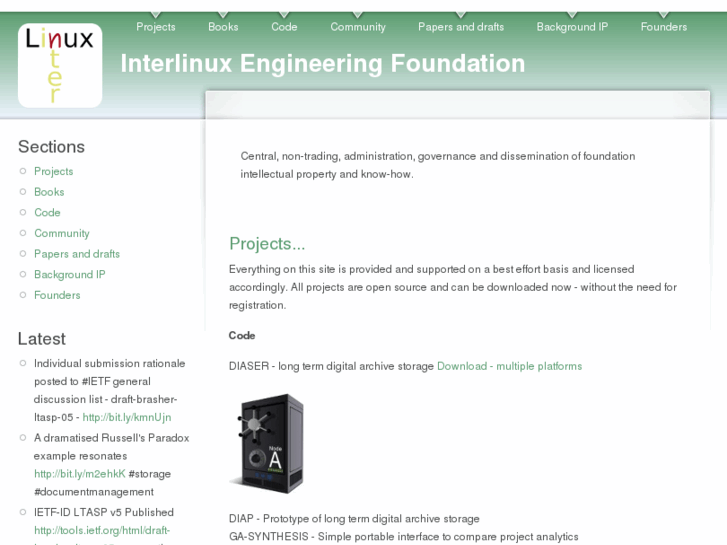This screenshot has height=545, width=727.
Task: Open Founders in the top navigation
Action: click(664, 27)
